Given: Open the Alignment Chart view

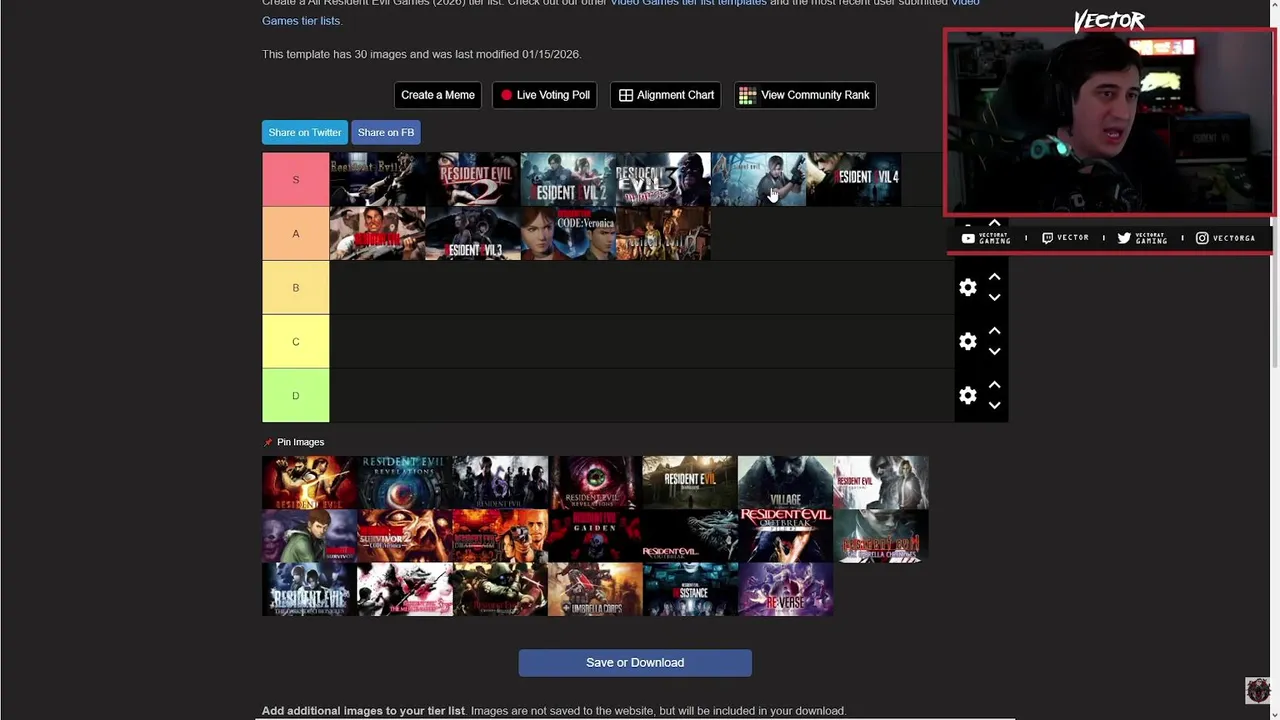Looking at the screenshot, I should (666, 95).
